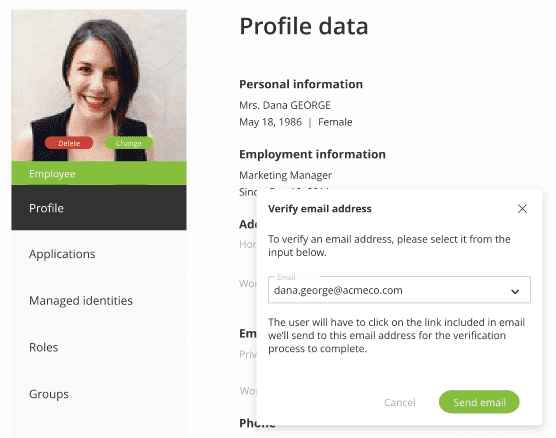The image size is (556, 438).
Task: Select the name Mrs. Dana GEORGE
Action: point(285,105)
